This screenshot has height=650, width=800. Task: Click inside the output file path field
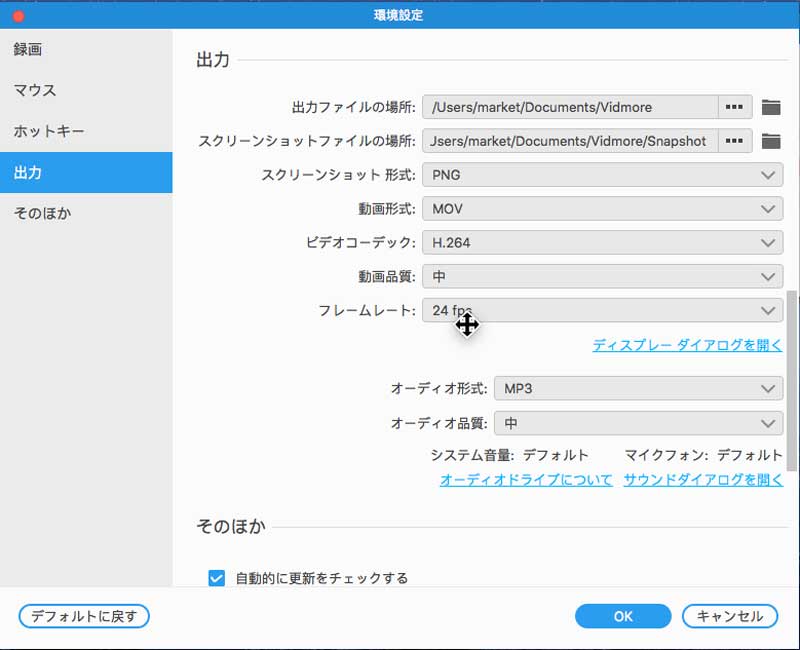click(x=570, y=105)
